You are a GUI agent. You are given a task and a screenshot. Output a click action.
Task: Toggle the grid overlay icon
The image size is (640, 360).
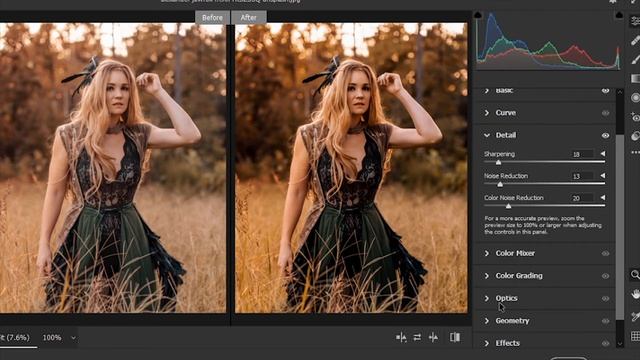click(x=636, y=336)
